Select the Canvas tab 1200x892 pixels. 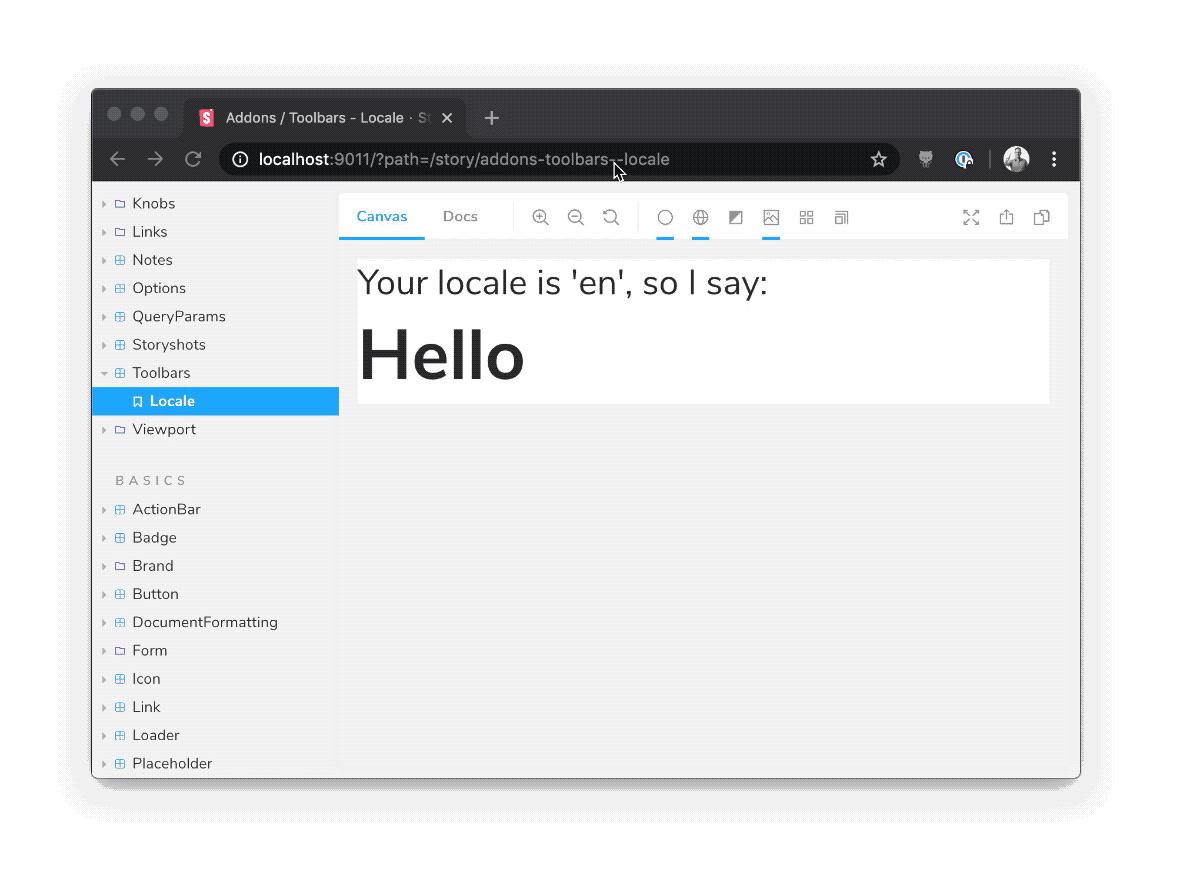[382, 217]
